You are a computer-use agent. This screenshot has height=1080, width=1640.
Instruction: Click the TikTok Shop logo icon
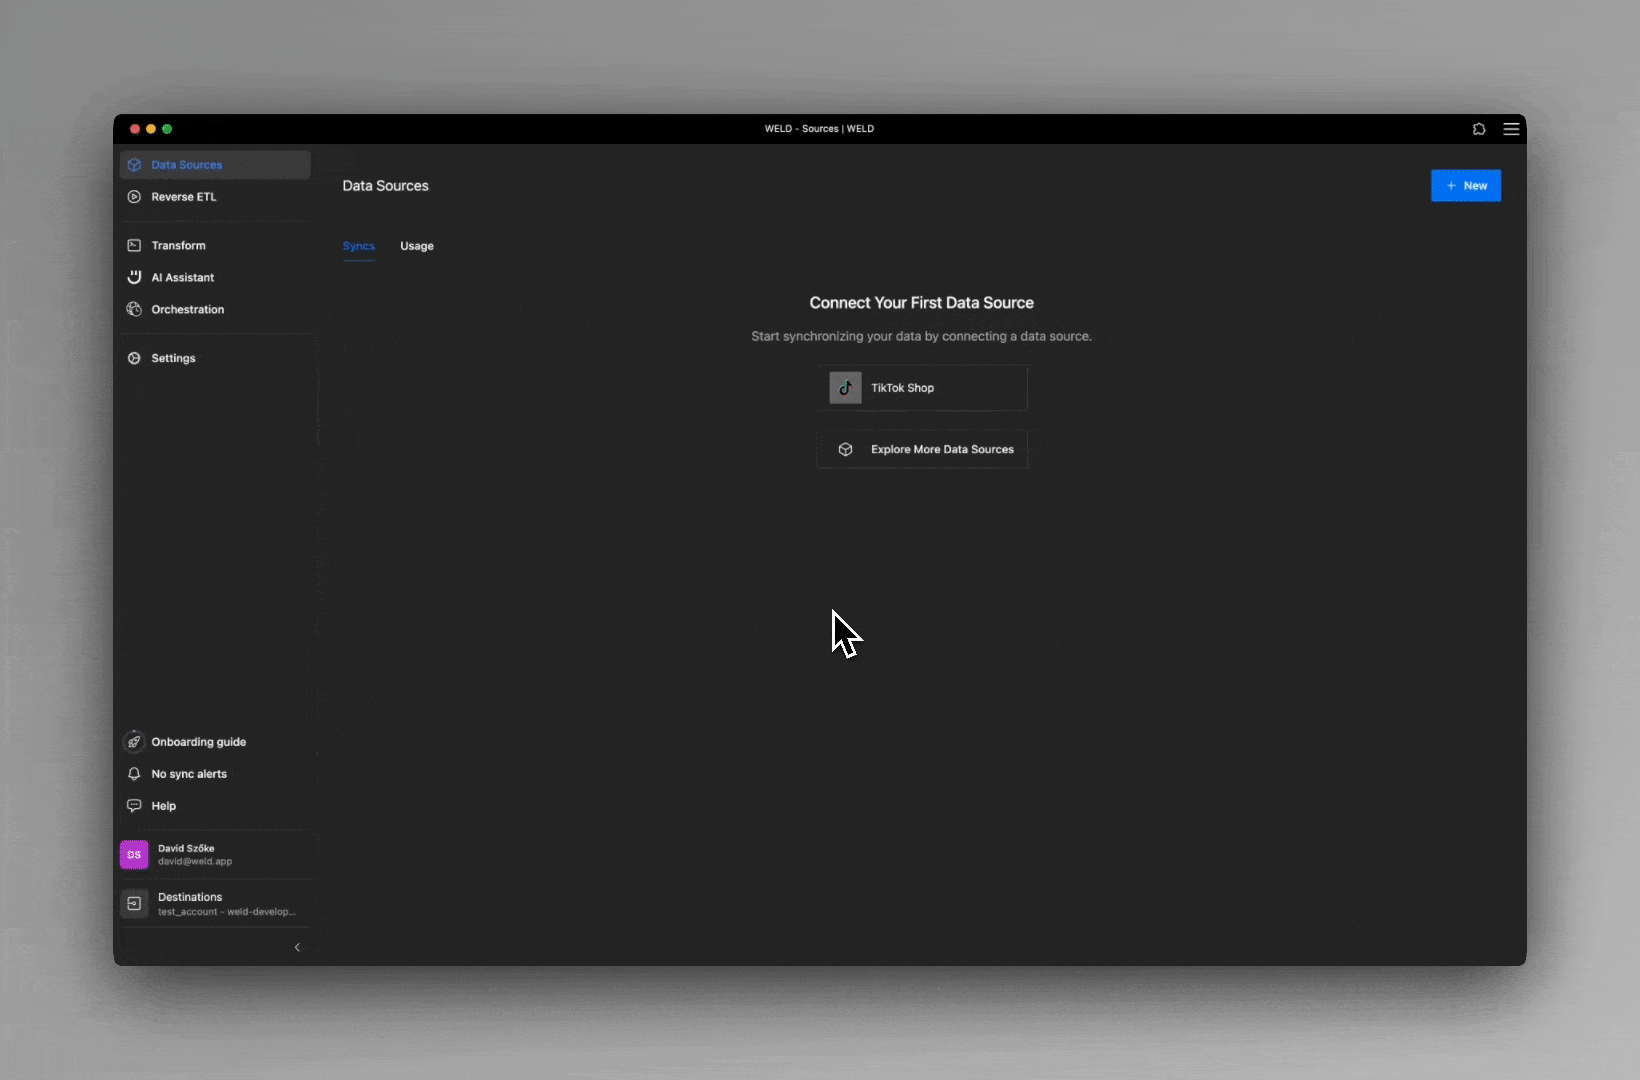(x=845, y=388)
